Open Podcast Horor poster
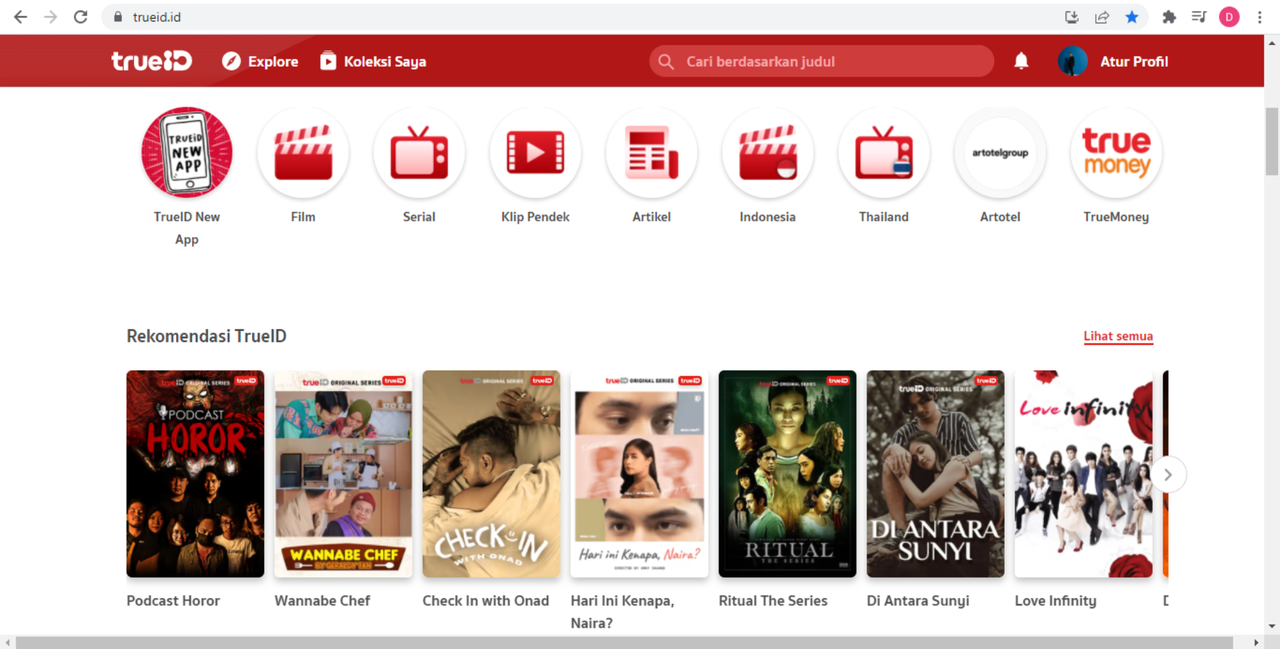The width and height of the screenshot is (1280, 649). 195,474
